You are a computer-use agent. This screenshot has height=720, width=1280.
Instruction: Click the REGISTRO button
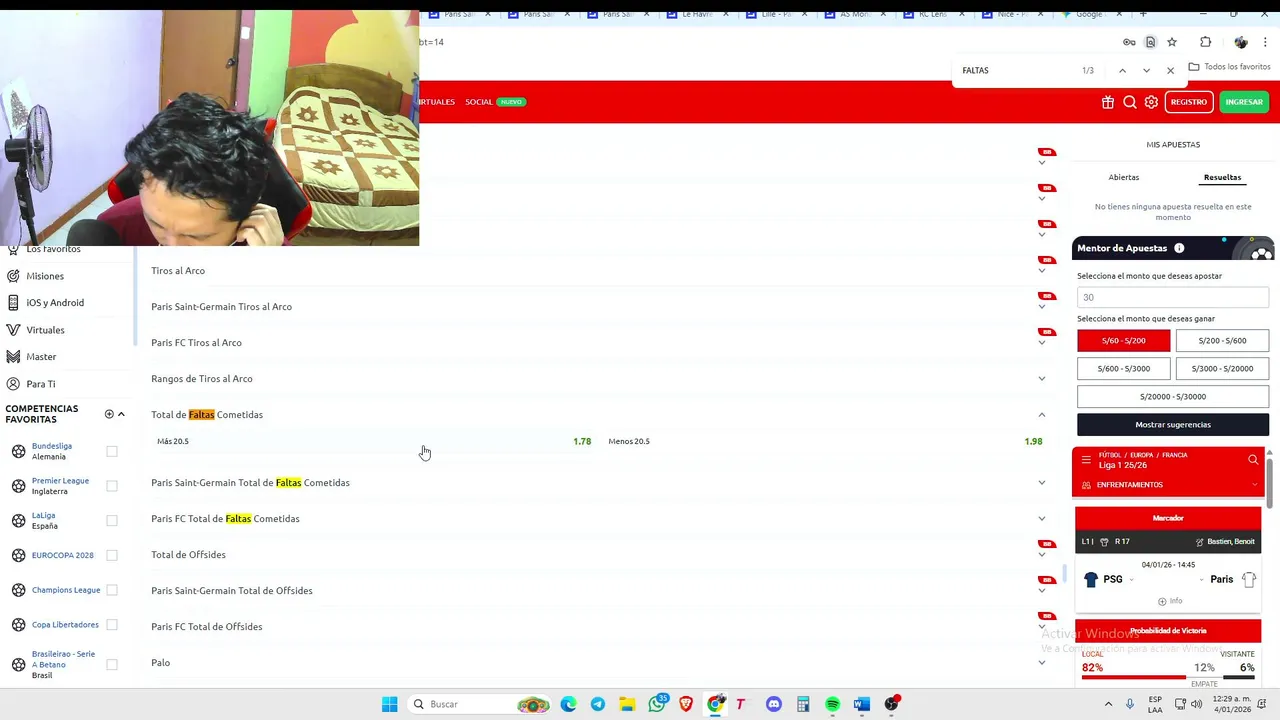1189,102
